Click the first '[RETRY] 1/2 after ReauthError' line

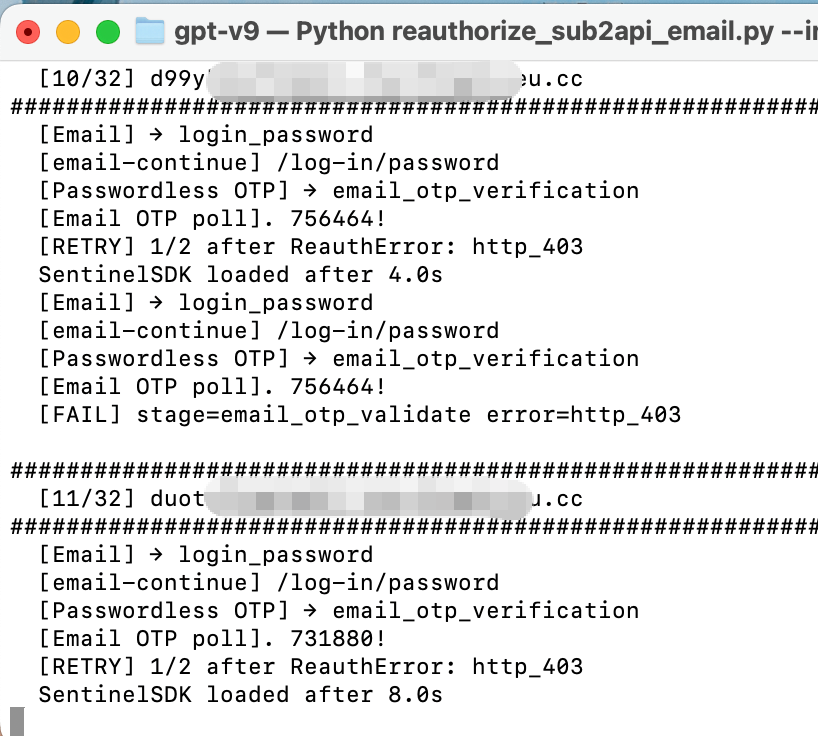(x=311, y=246)
